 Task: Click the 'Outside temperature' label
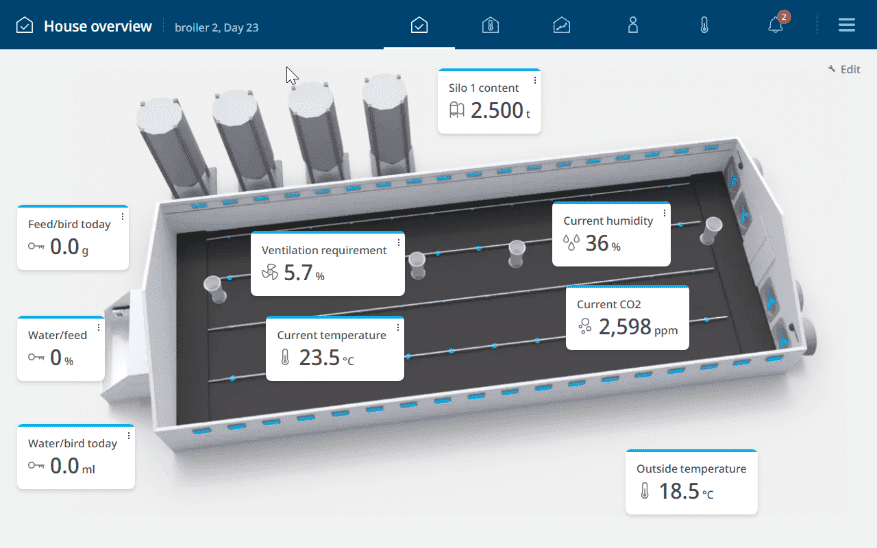(x=691, y=469)
